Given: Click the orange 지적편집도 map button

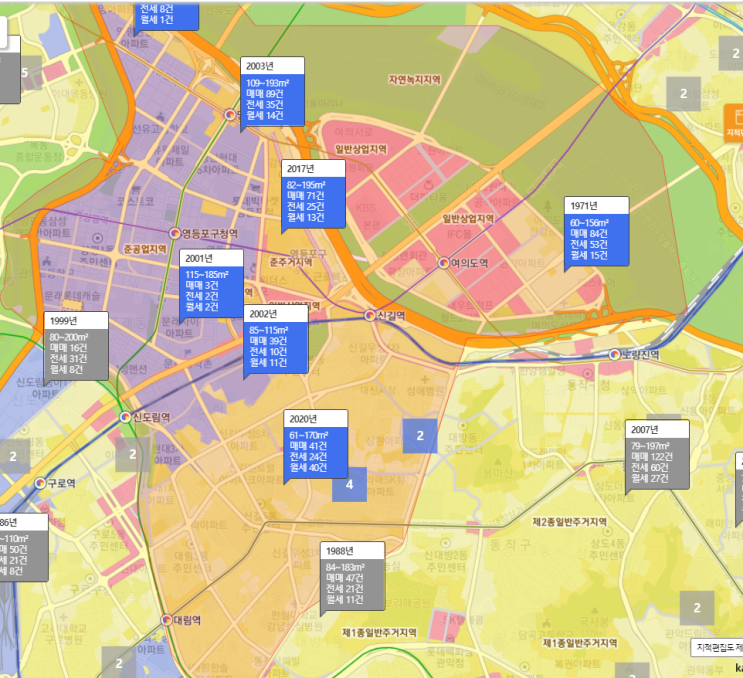Looking at the screenshot, I should (734, 123).
